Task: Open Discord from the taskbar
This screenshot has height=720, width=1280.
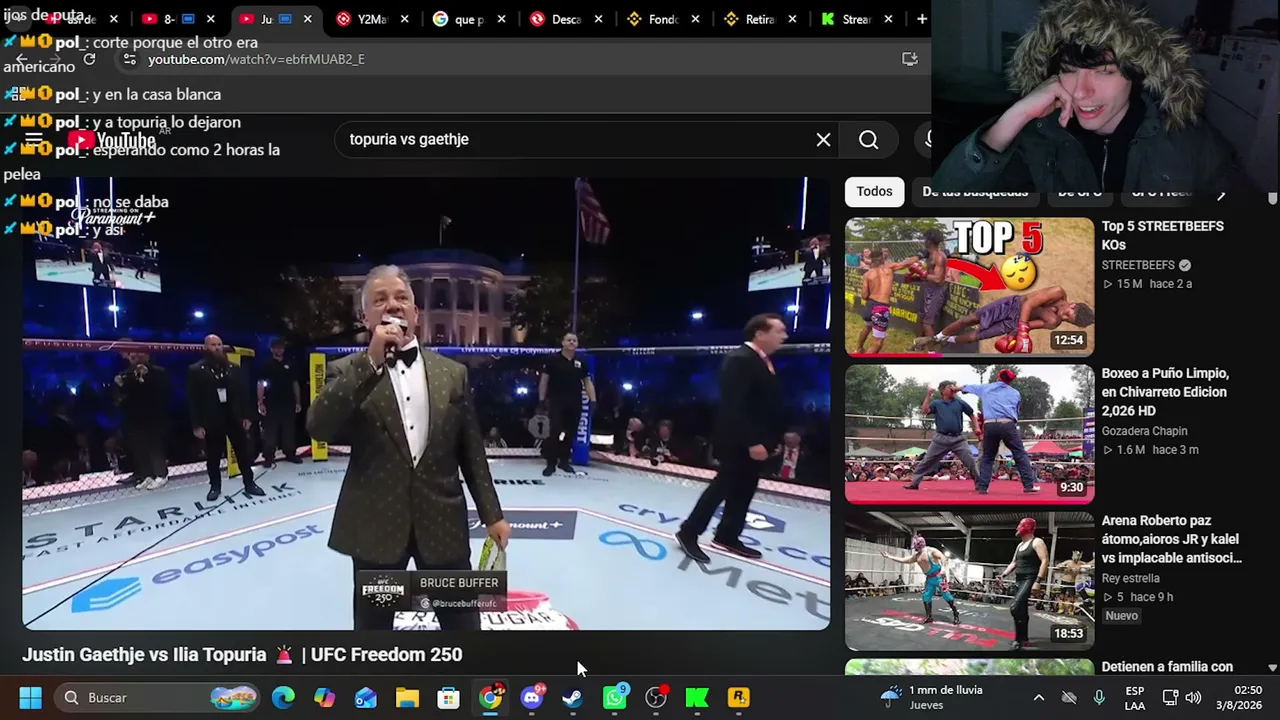Action: click(x=532, y=697)
